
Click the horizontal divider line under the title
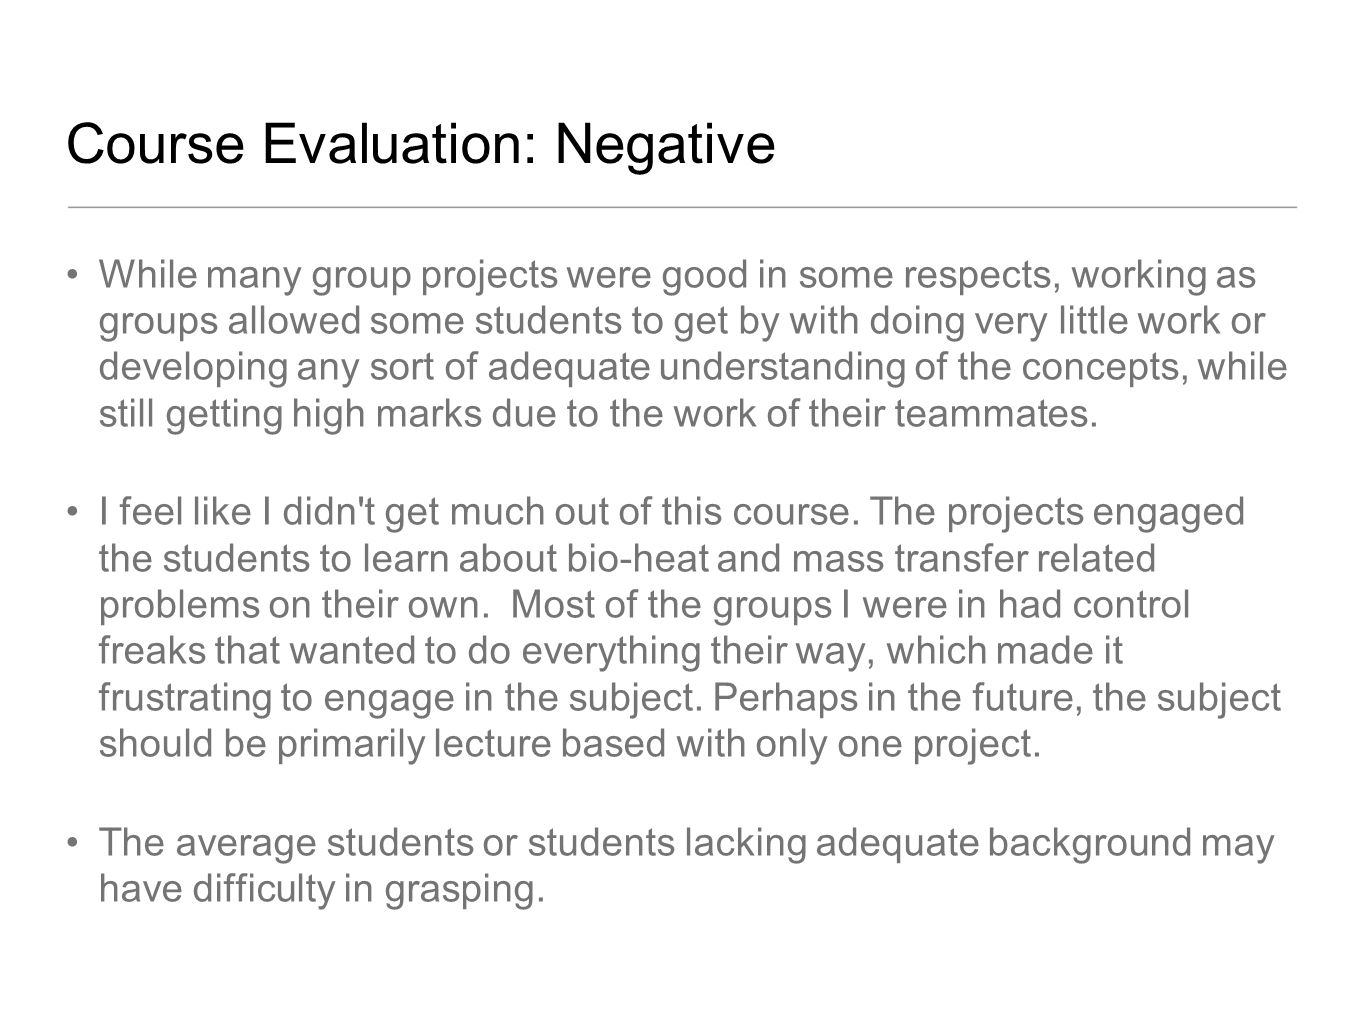[682, 206]
